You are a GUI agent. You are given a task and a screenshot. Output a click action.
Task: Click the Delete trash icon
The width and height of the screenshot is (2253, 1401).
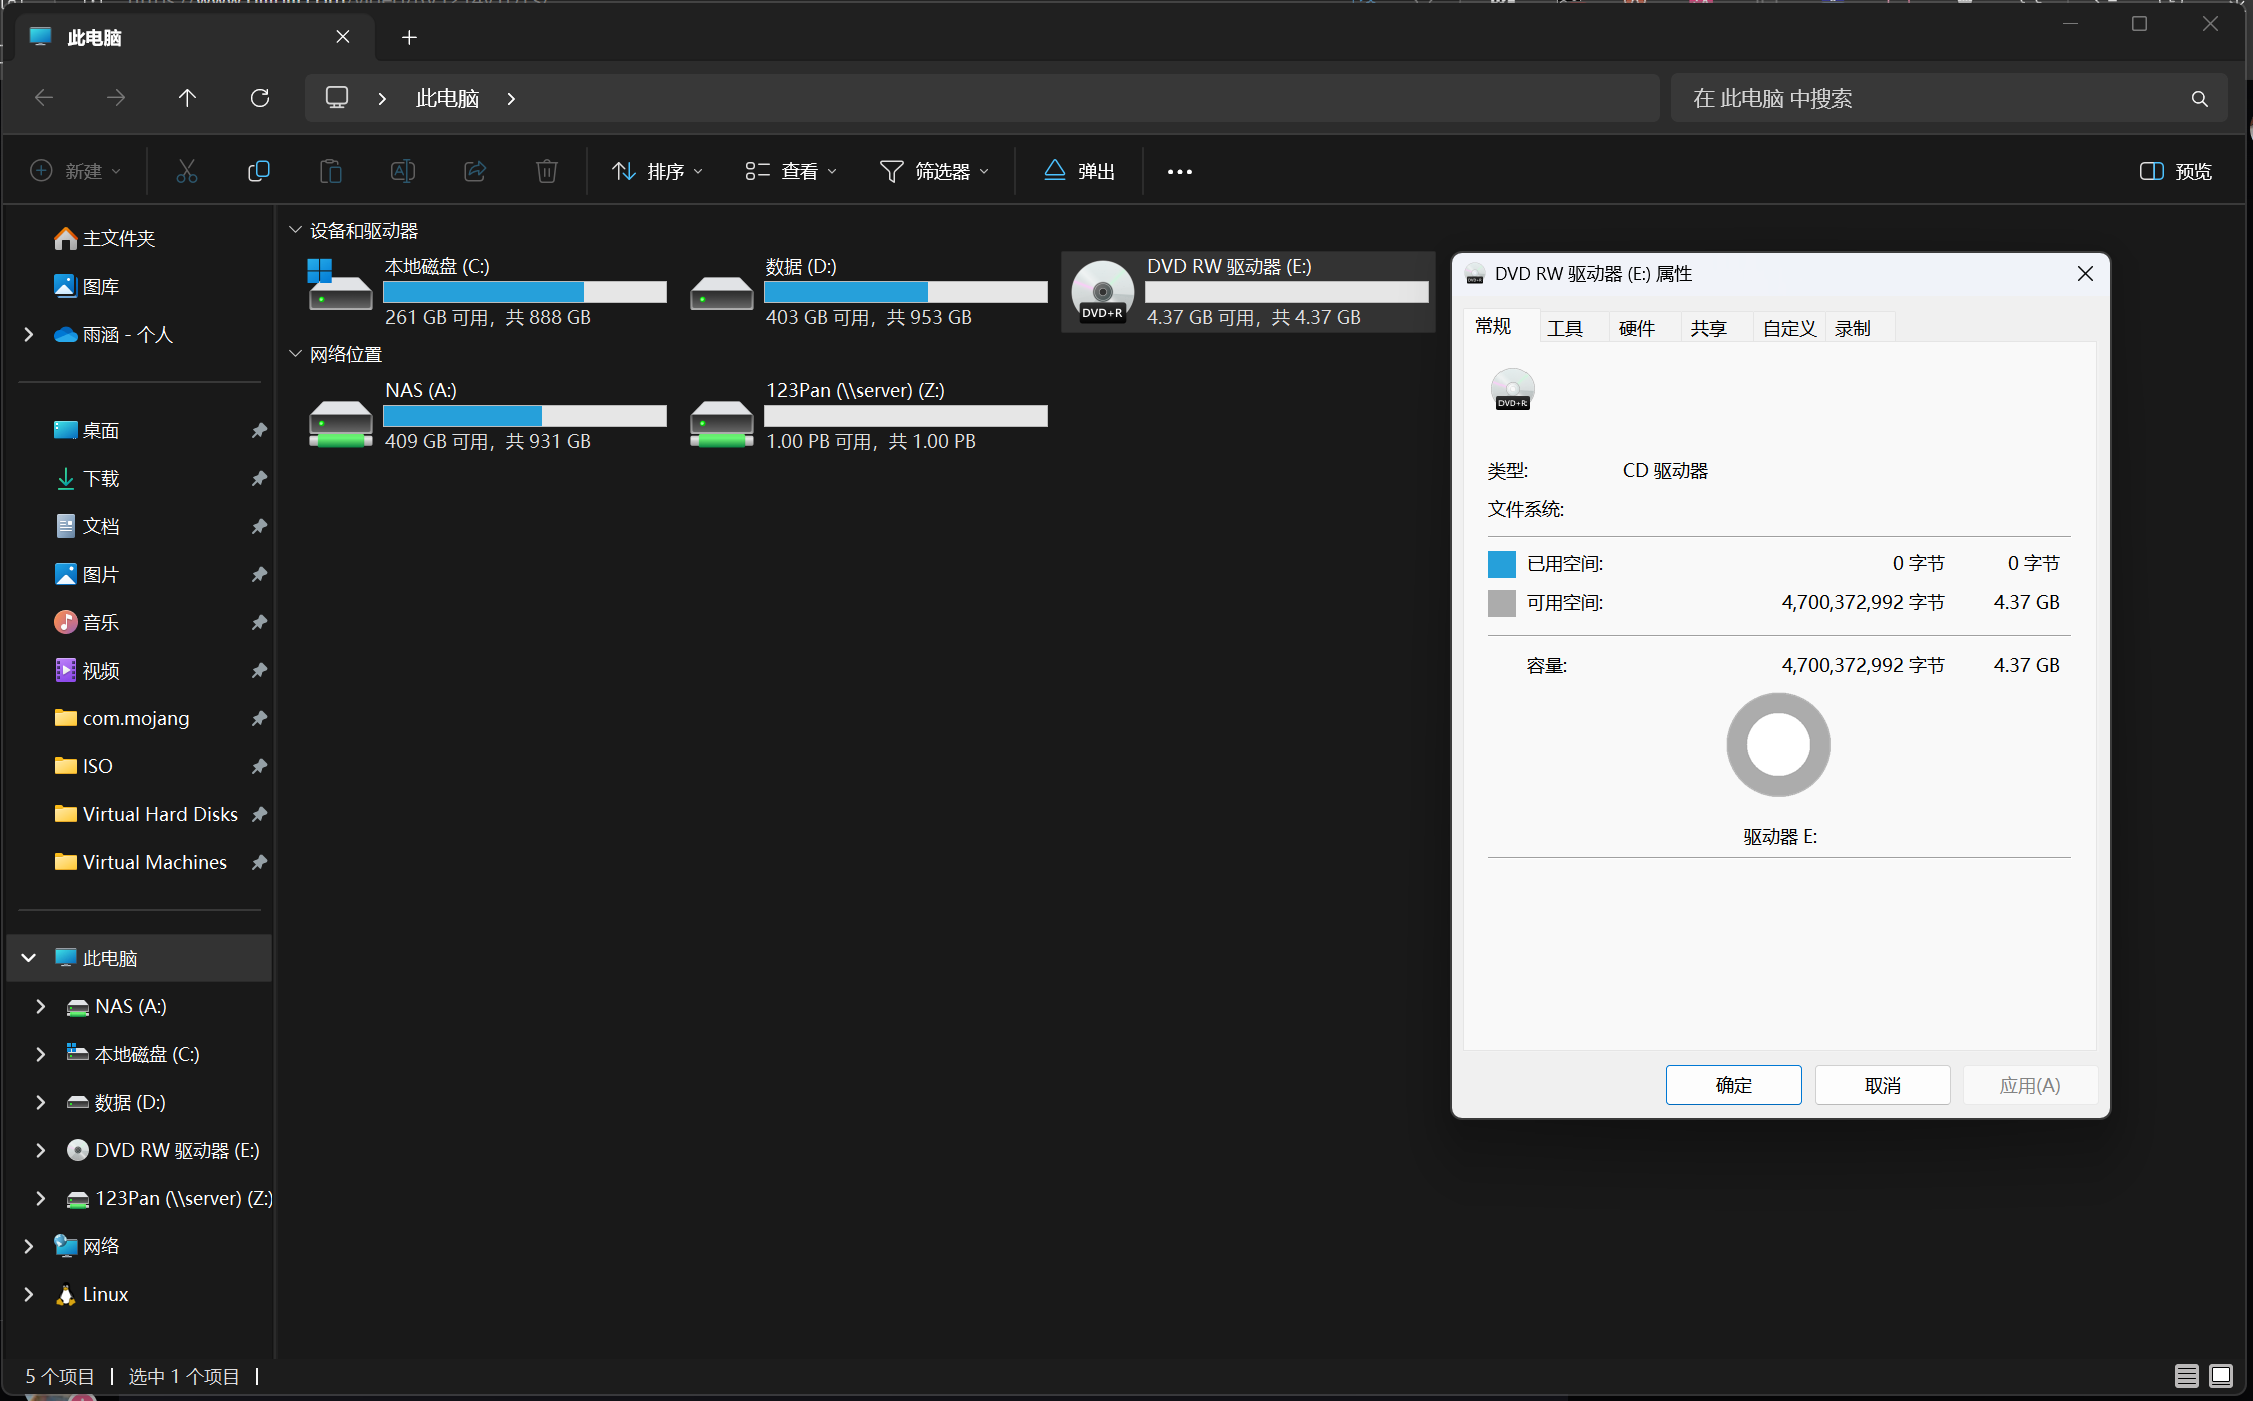tap(546, 171)
